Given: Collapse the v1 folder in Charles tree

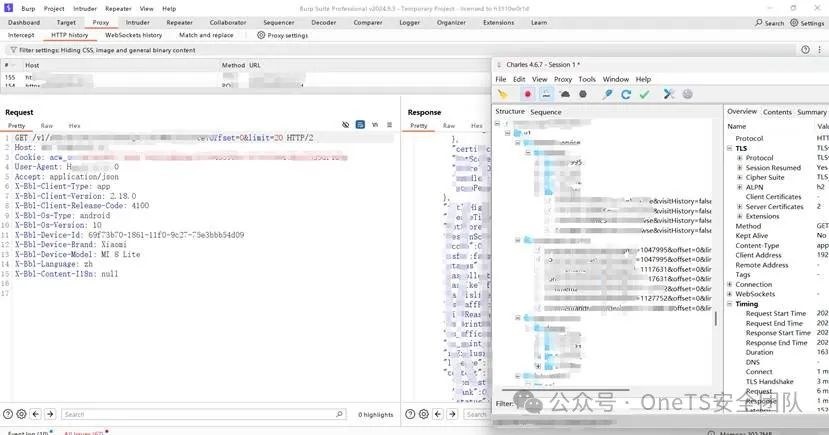Looking at the screenshot, I should point(508,133).
